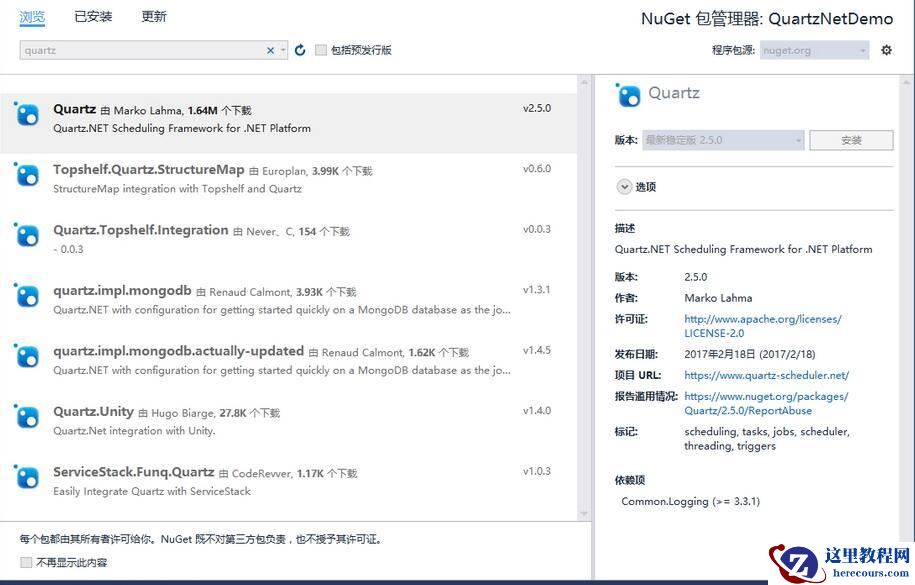Click the ServiceStack.Funq.Quartz package icon
Image resolution: width=915 pixels, height=585 pixels.
coord(26,477)
